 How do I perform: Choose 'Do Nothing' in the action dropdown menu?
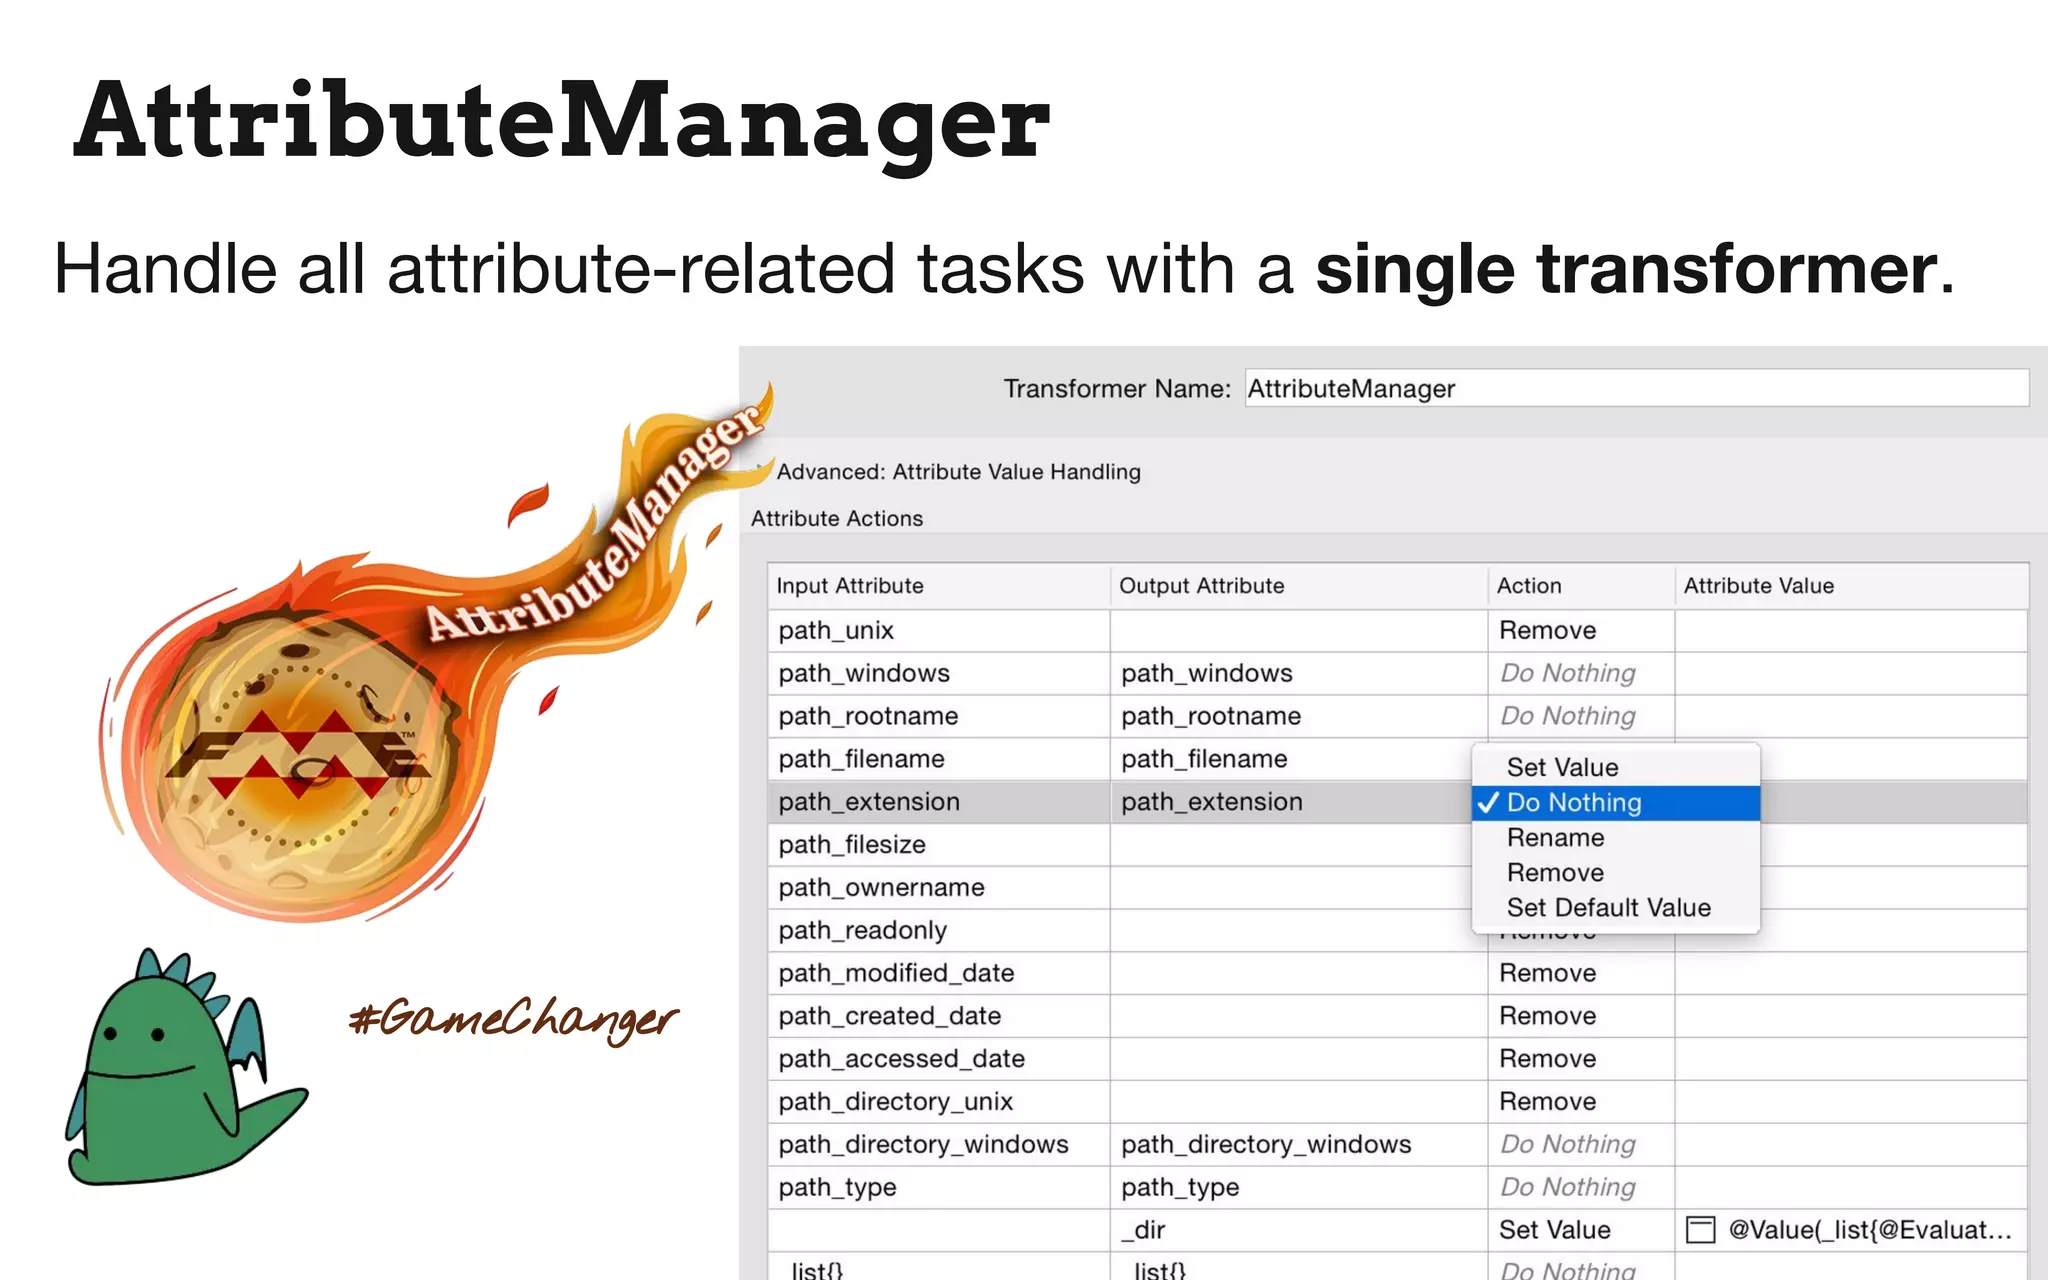point(1615,803)
